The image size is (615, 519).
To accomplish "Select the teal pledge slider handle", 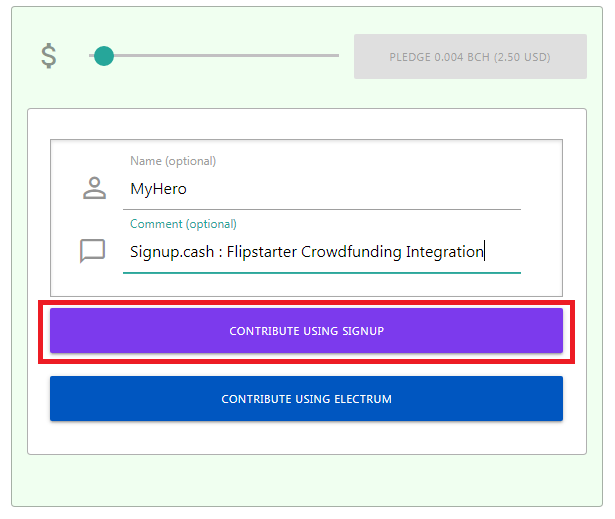I will tap(104, 56).
